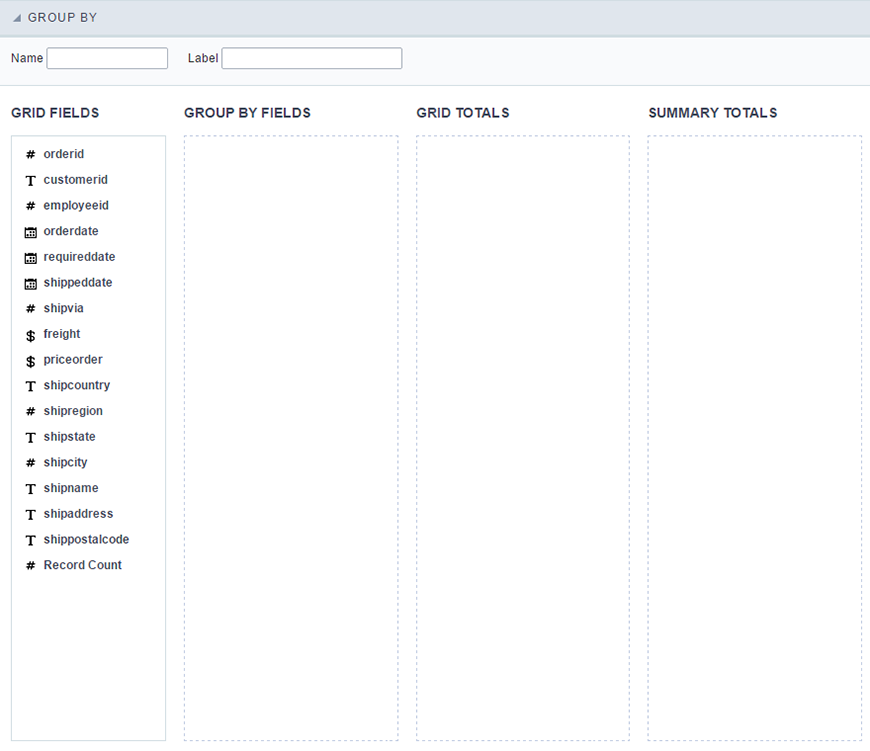Click the text type icon beside shipname
This screenshot has width=870, height=751.
[x=29, y=488]
